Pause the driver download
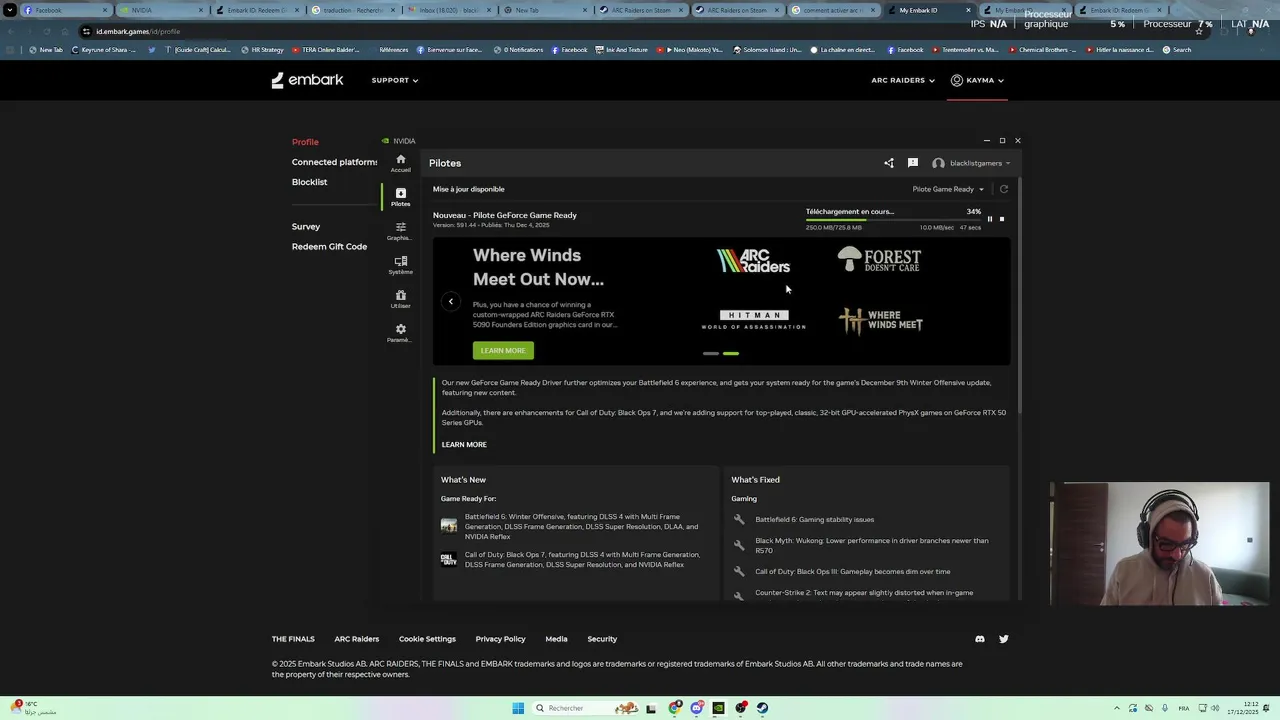The height and width of the screenshot is (720, 1280). [x=990, y=219]
